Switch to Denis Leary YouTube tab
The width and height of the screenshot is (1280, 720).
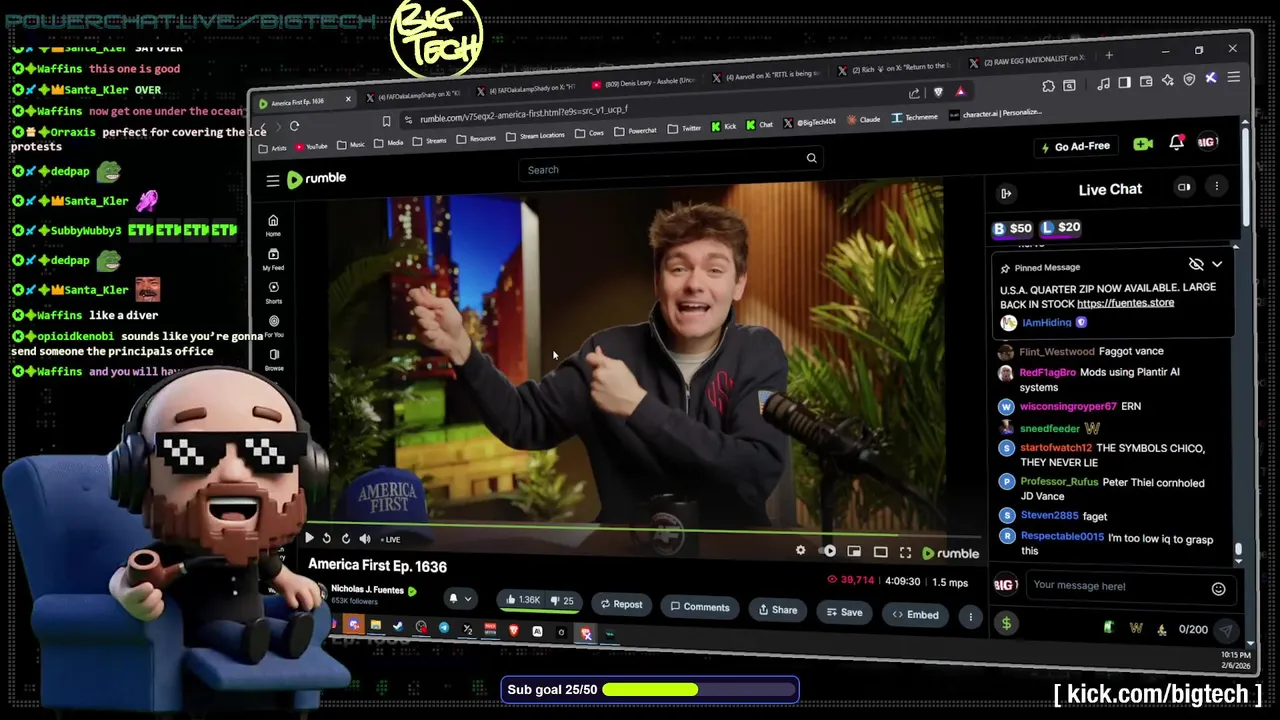[x=643, y=84]
